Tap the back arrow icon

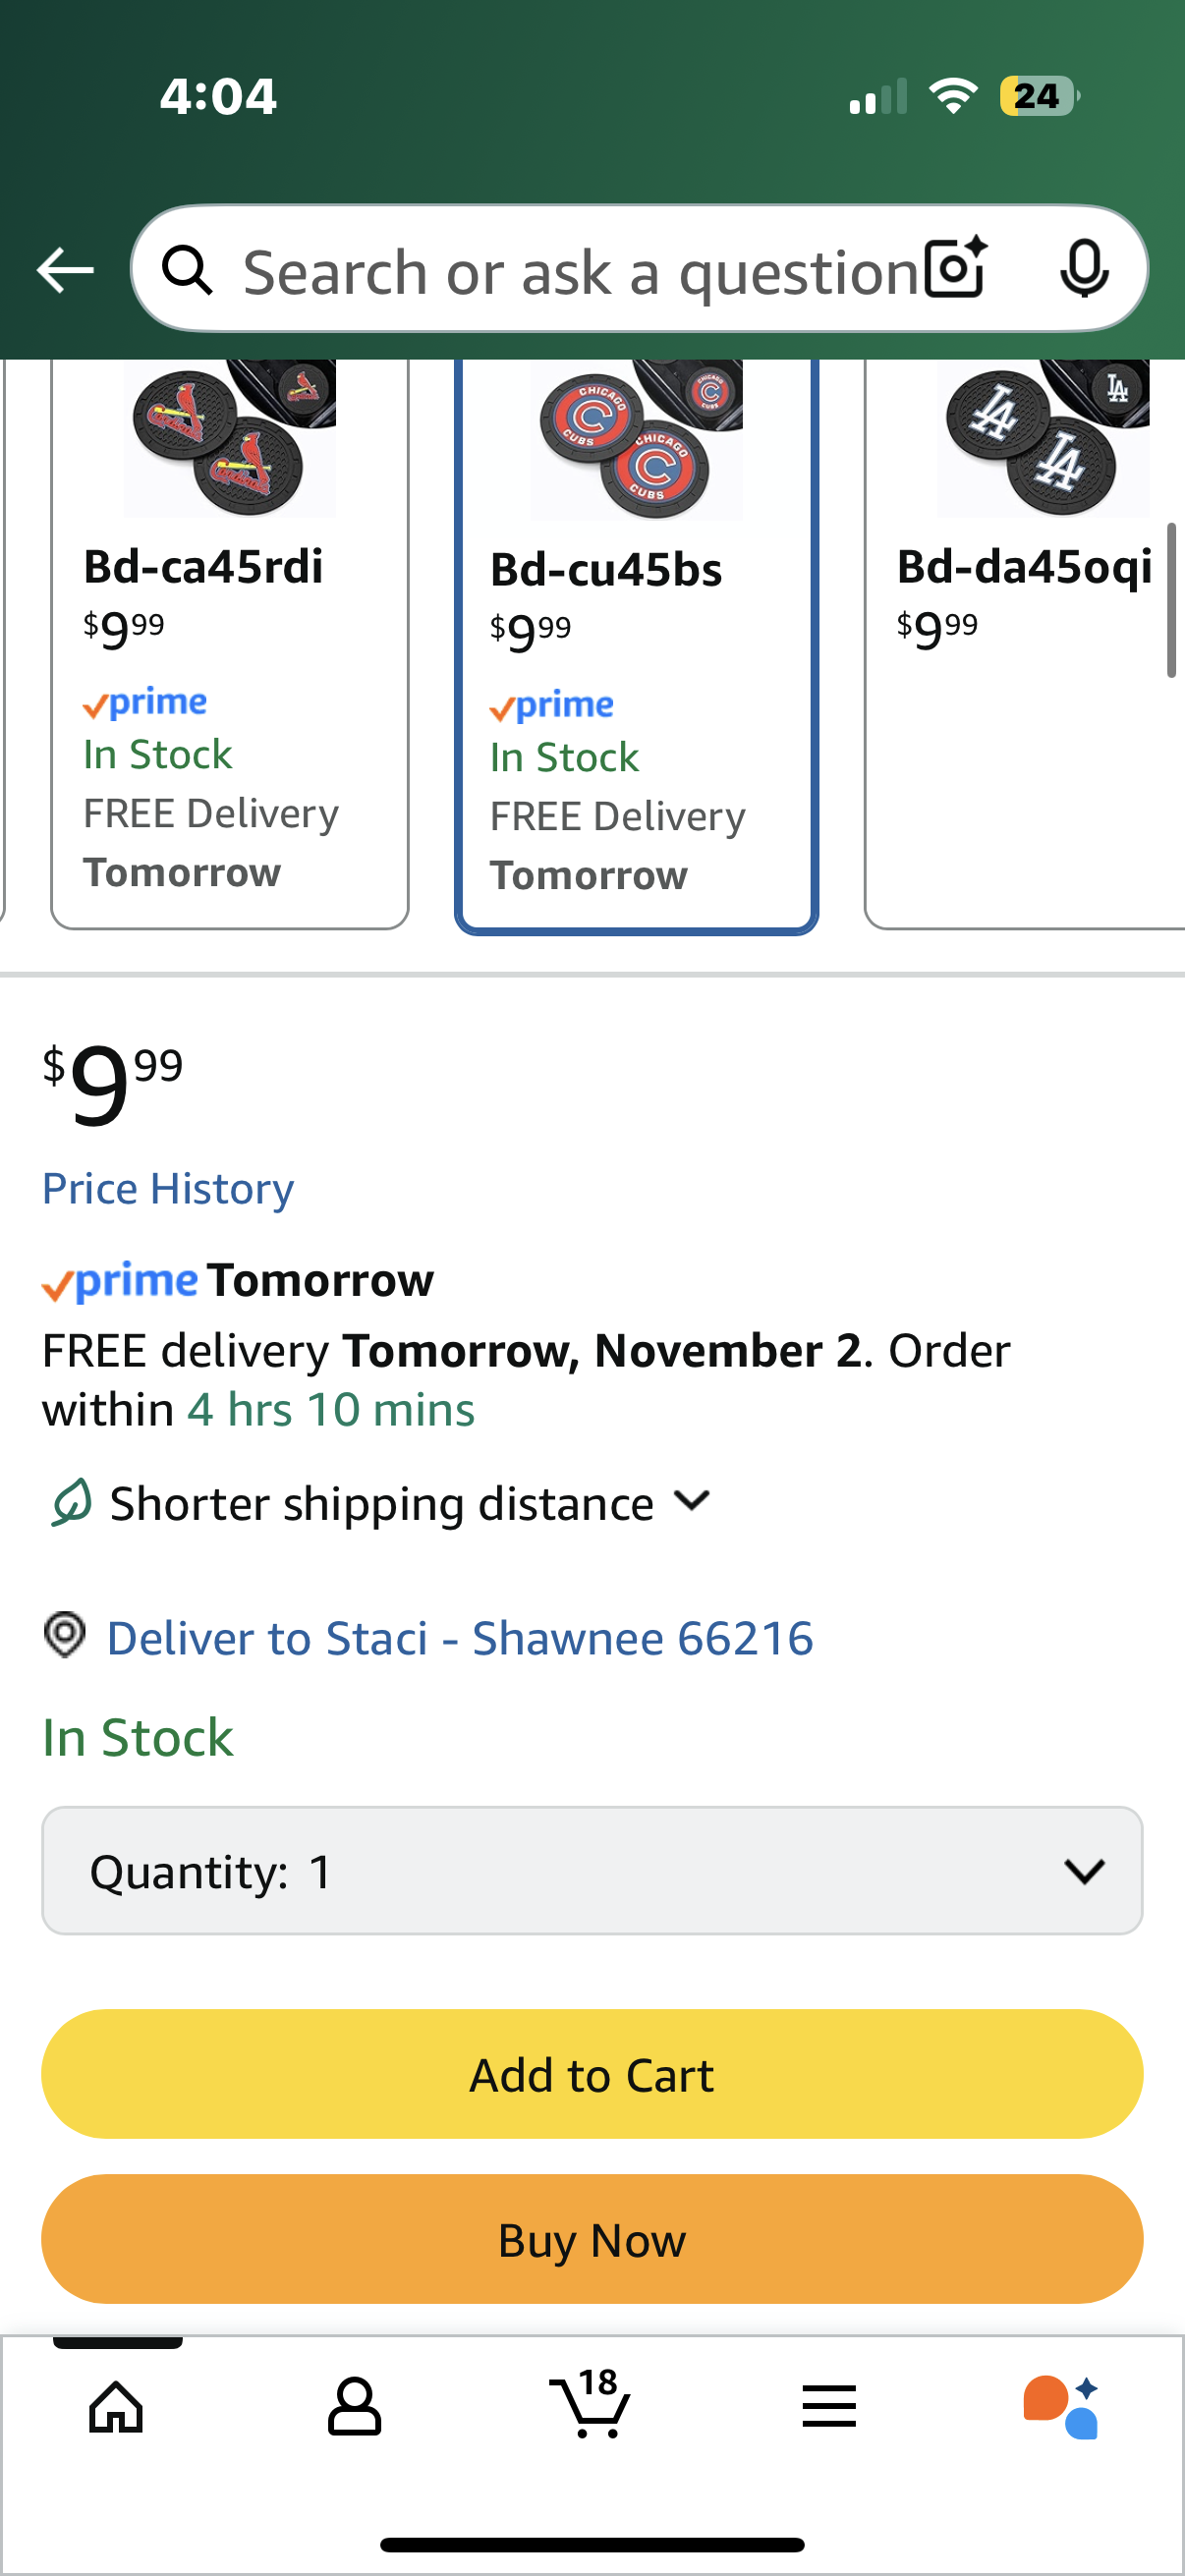(x=65, y=270)
